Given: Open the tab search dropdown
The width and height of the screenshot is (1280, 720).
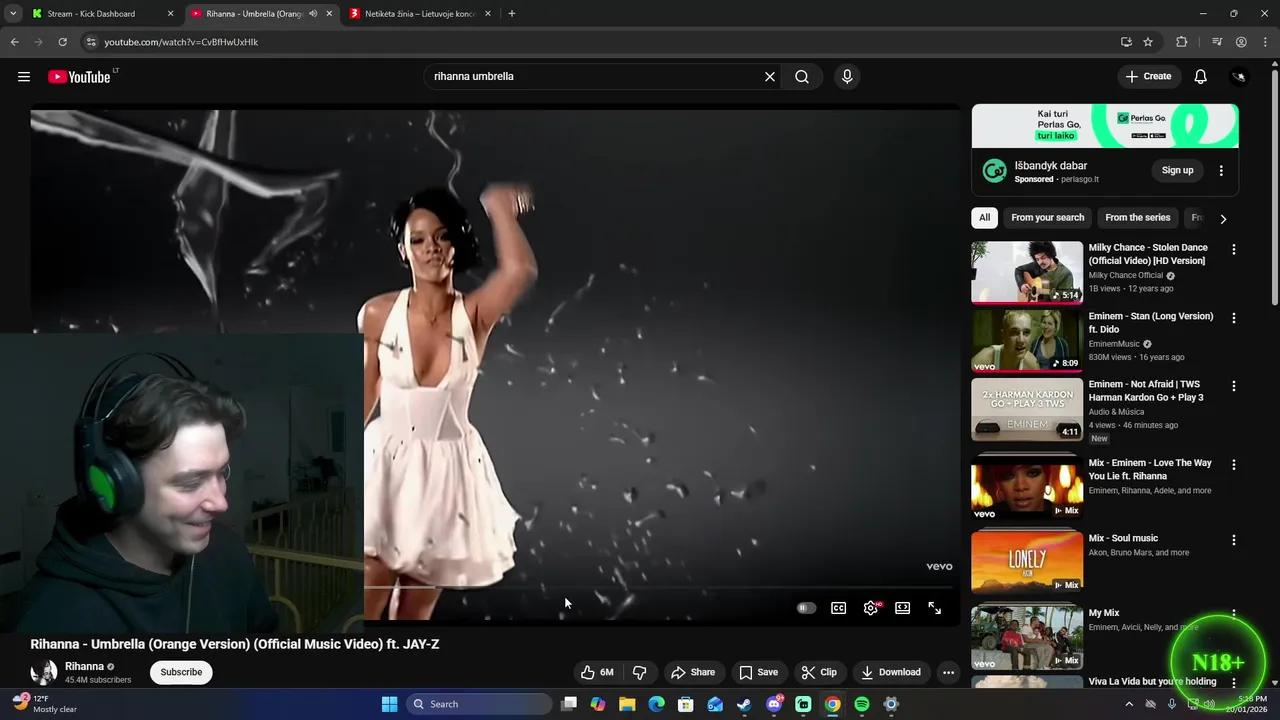Looking at the screenshot, I should (x=13, y=14).
